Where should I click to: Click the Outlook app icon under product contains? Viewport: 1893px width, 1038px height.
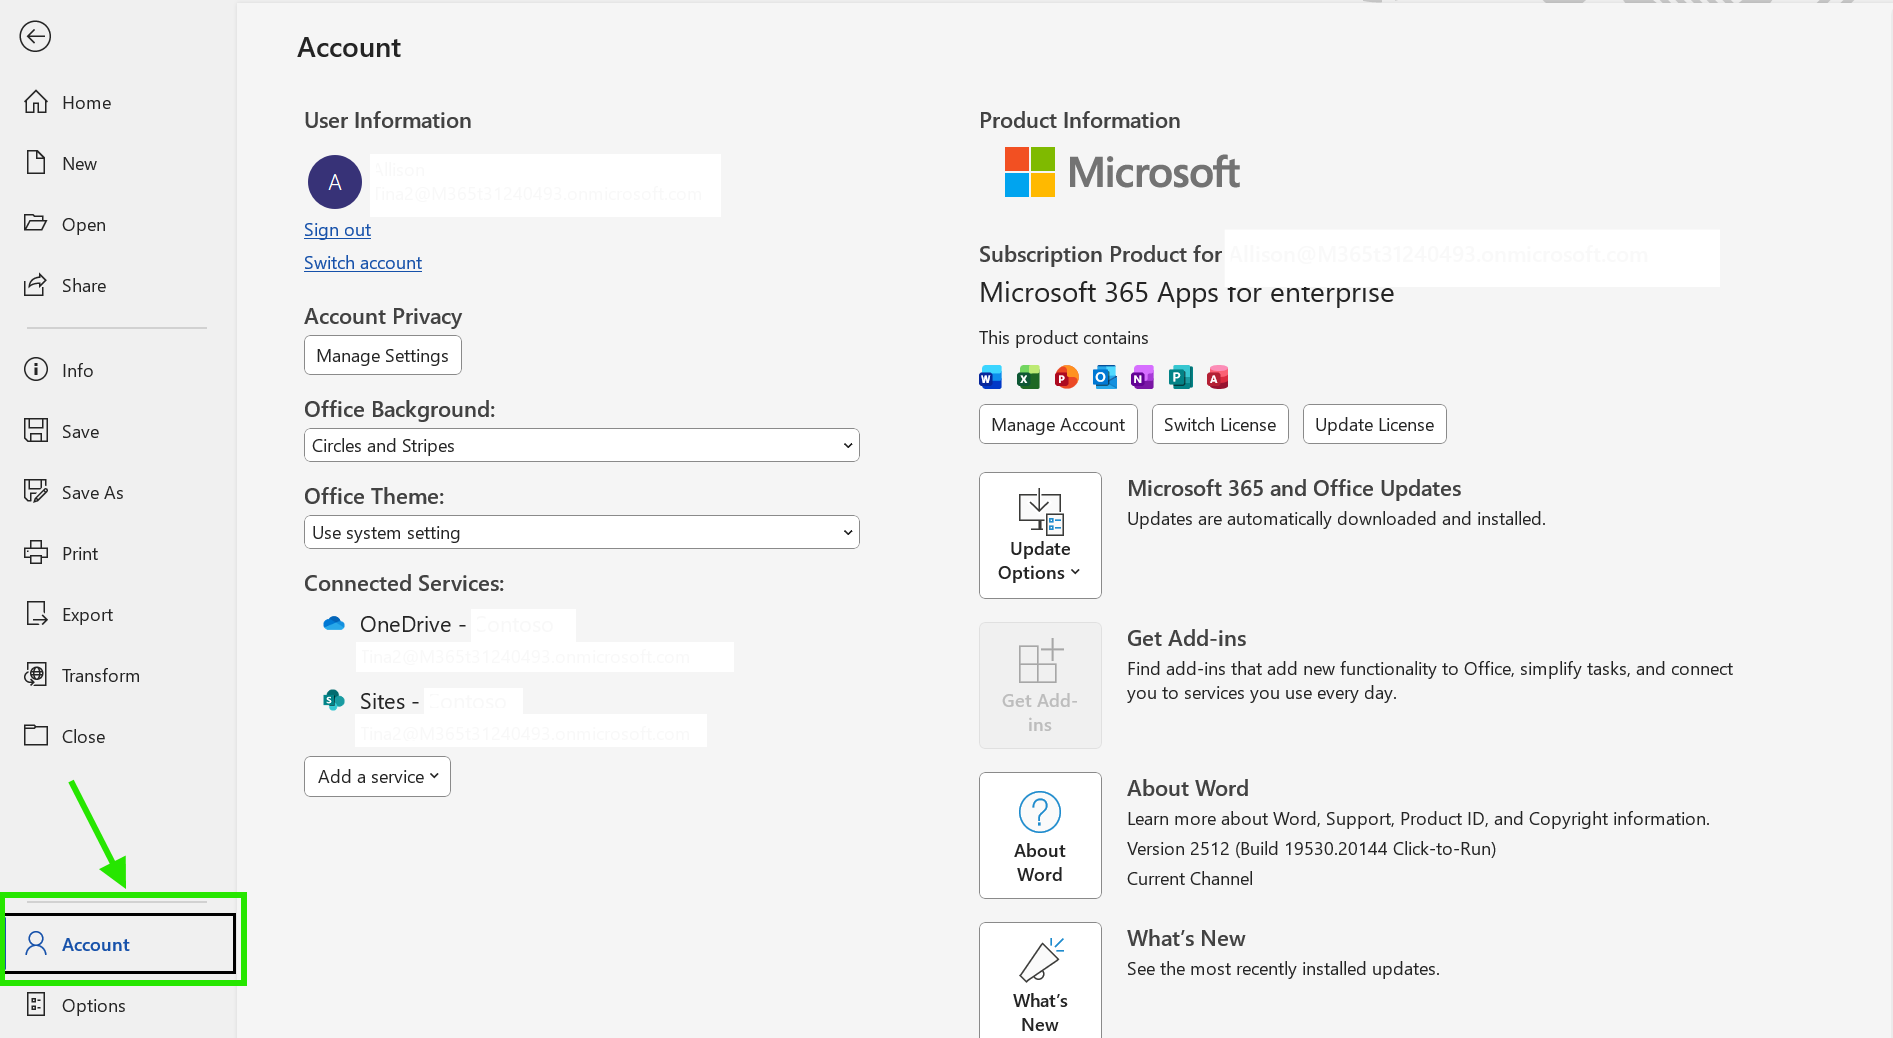[x=1104, y=377]
